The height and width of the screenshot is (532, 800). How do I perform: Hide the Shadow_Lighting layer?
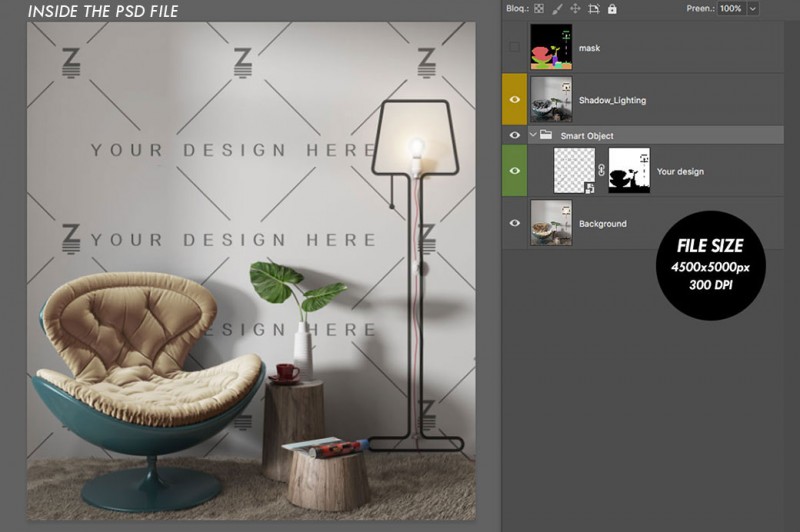coord(514,99)
